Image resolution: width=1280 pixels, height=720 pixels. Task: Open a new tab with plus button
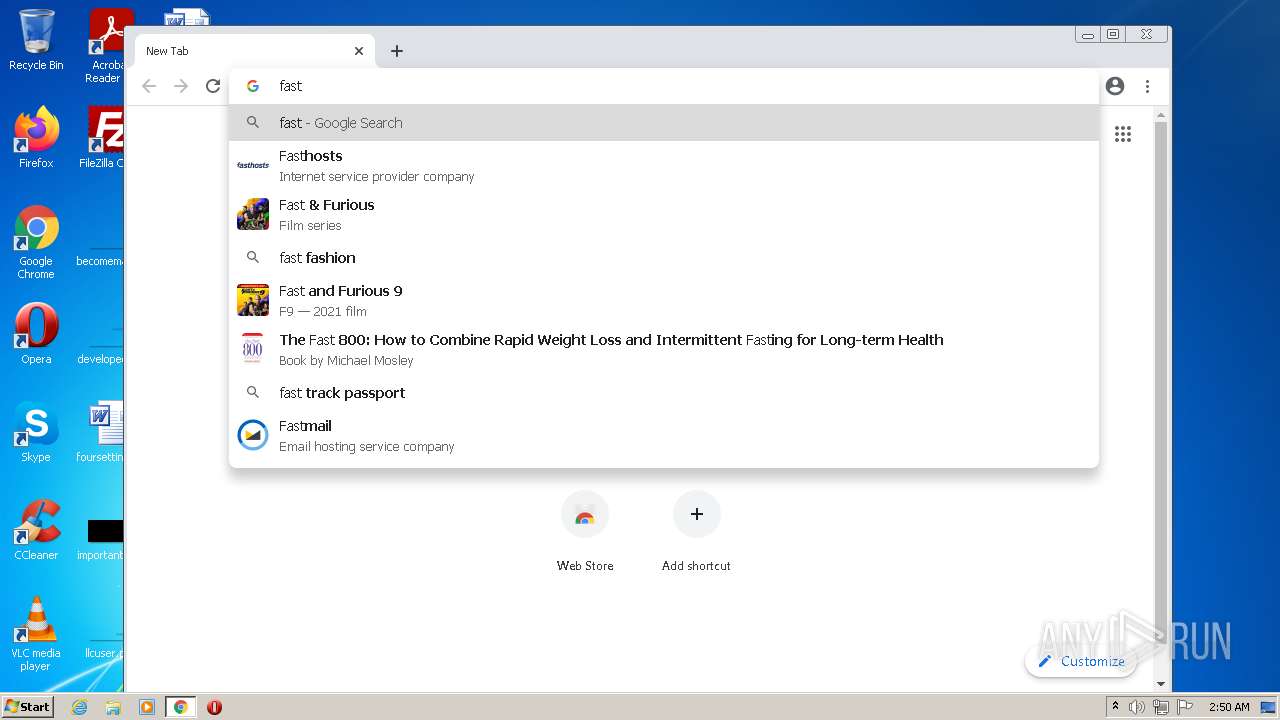click(397, 51)
